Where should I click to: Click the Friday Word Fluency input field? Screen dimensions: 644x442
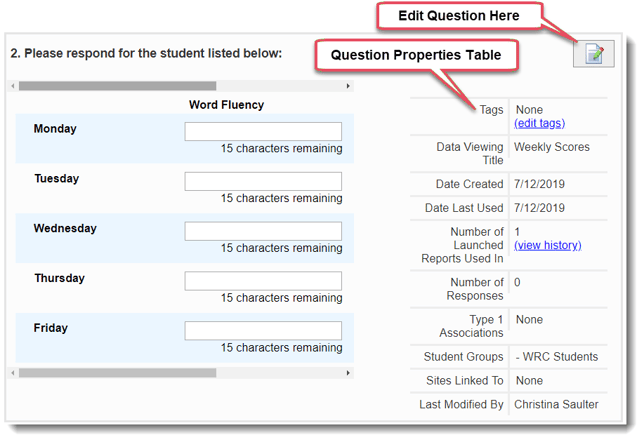coord(263,331)
